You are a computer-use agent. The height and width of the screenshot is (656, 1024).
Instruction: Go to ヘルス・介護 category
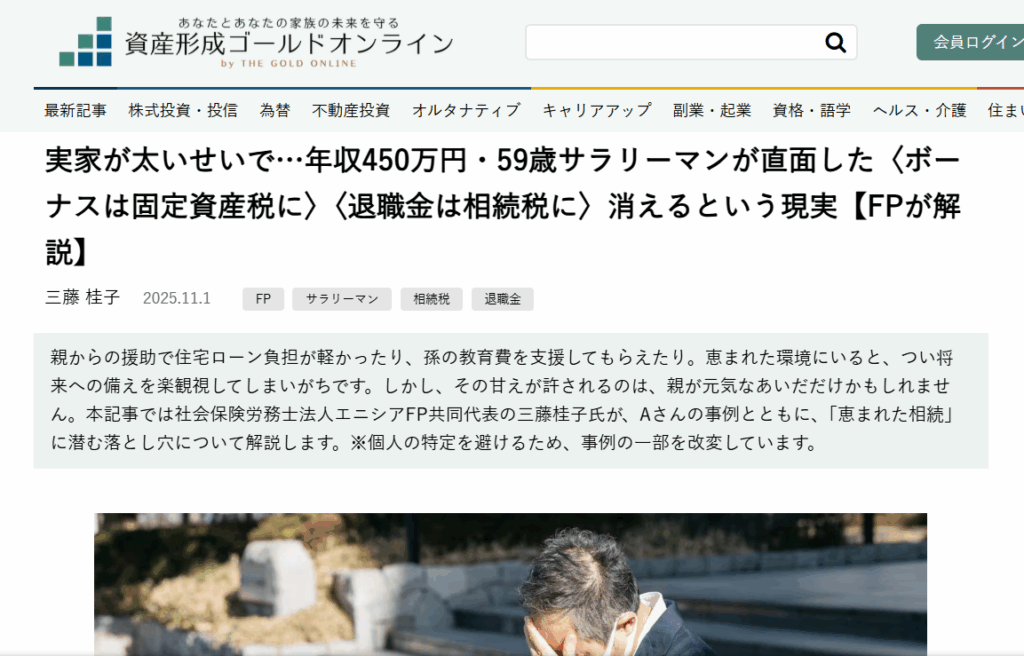coord(920,111)
